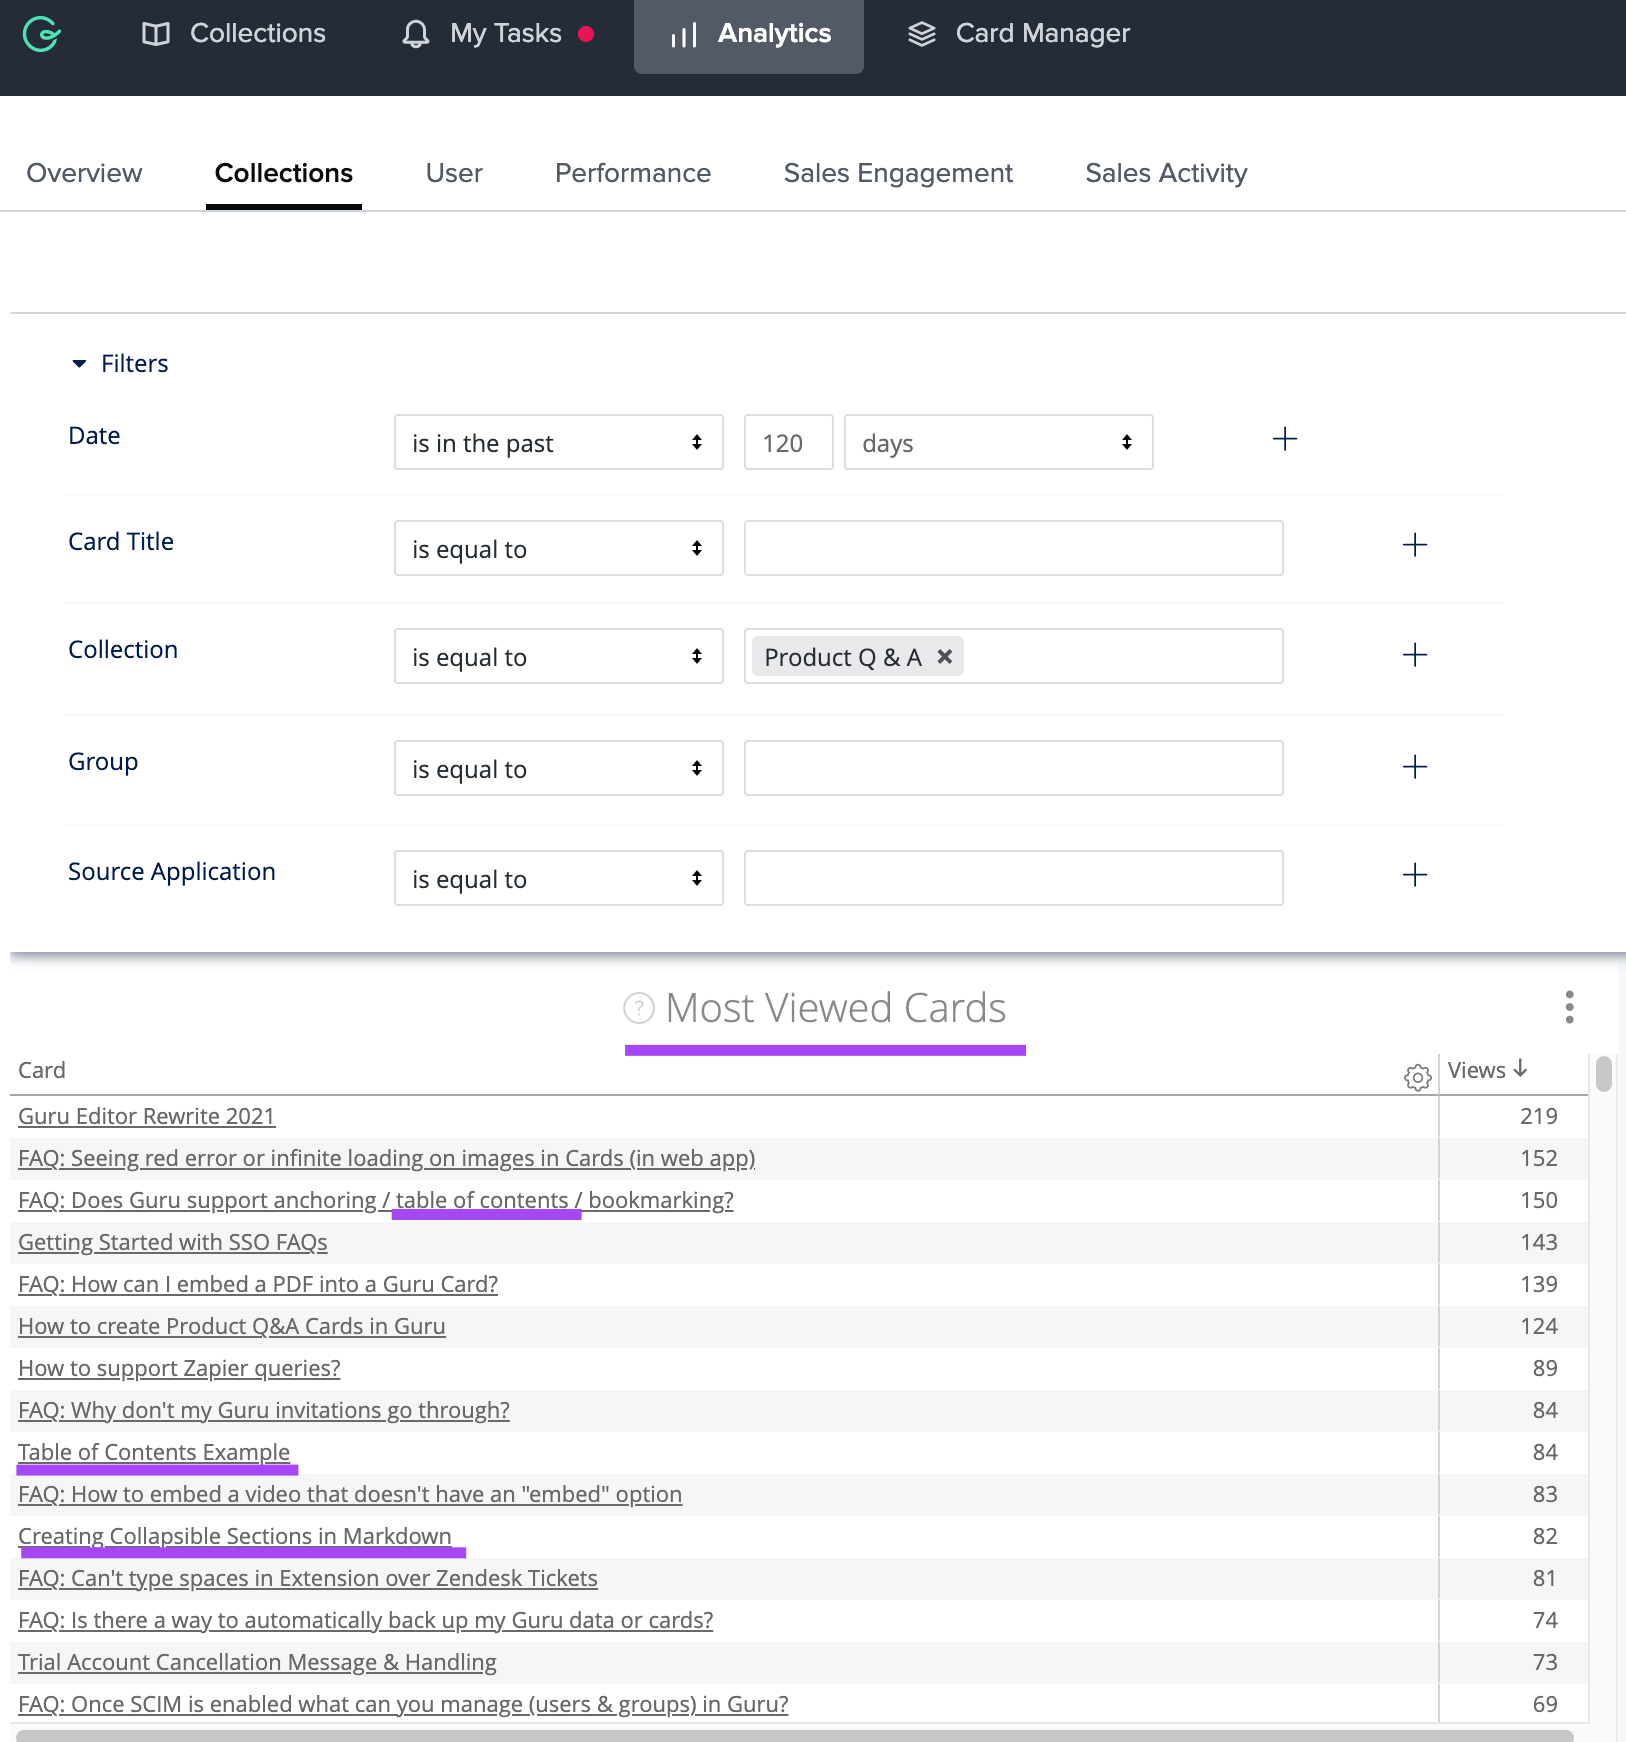The height and width of the screenshot is (1742, 1626).
Task: Go to Card Manager in top navigation
Action: pos(1018,34)
